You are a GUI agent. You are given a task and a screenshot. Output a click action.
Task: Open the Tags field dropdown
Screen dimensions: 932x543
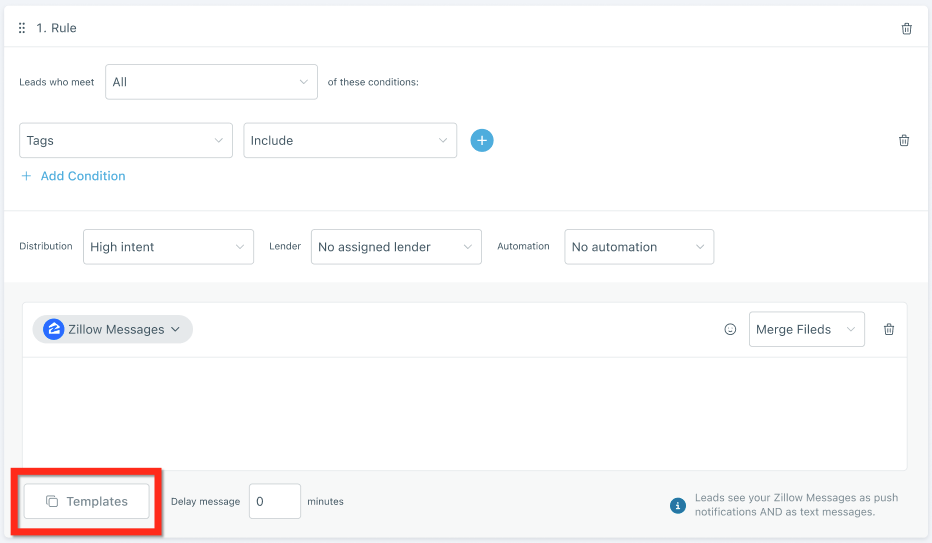[125, 141]
